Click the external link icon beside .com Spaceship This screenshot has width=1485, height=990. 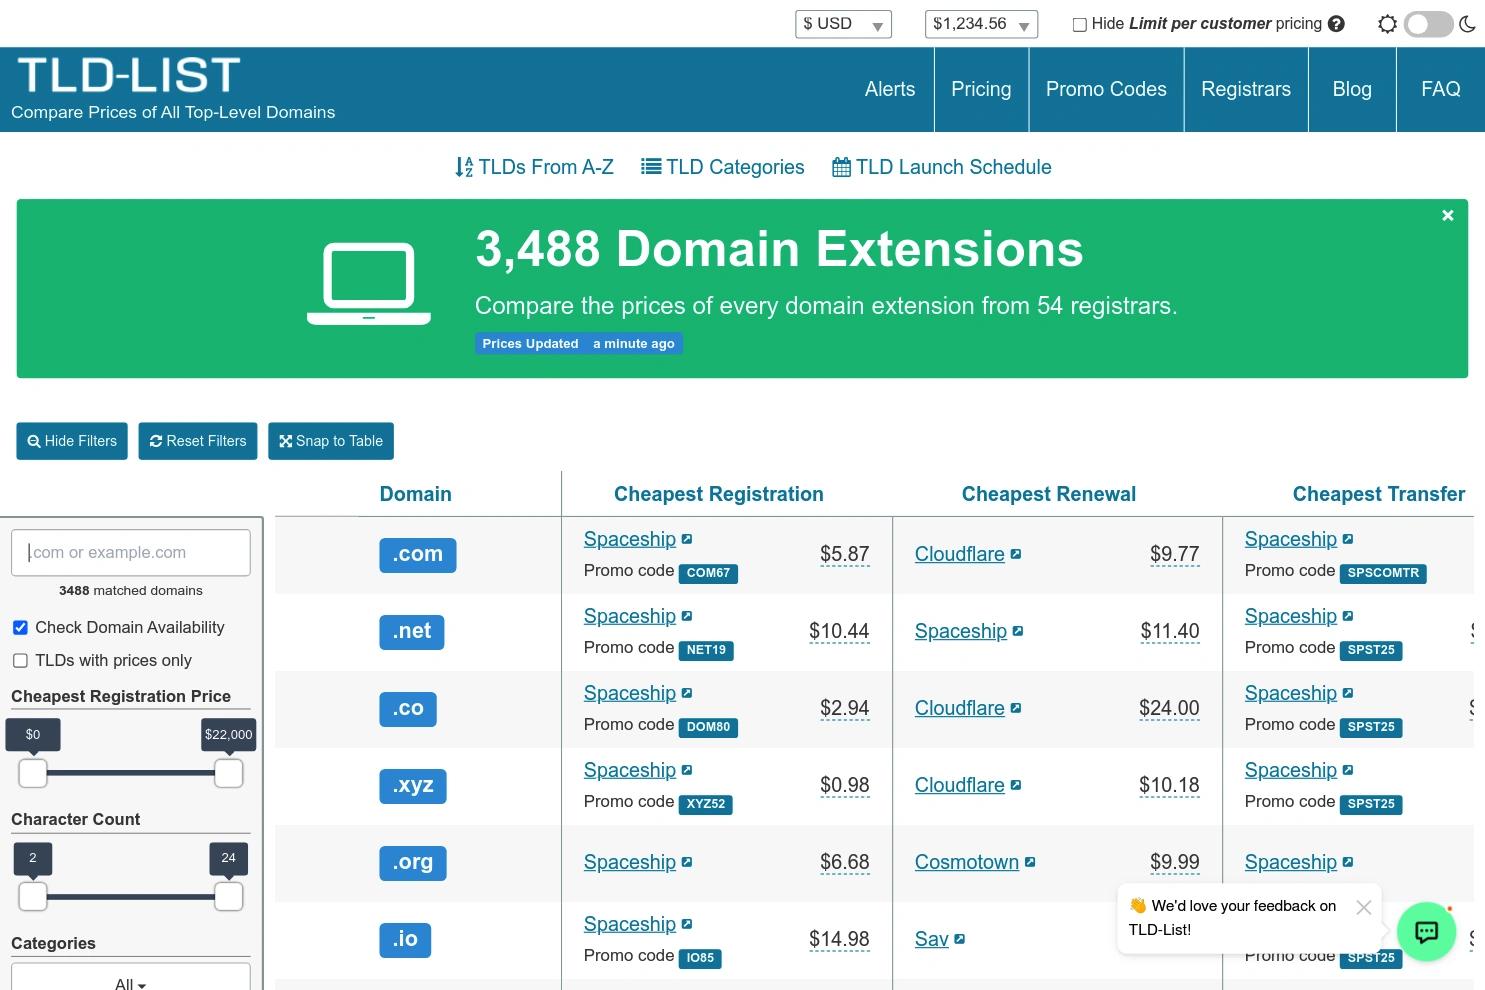coord(687,538)
